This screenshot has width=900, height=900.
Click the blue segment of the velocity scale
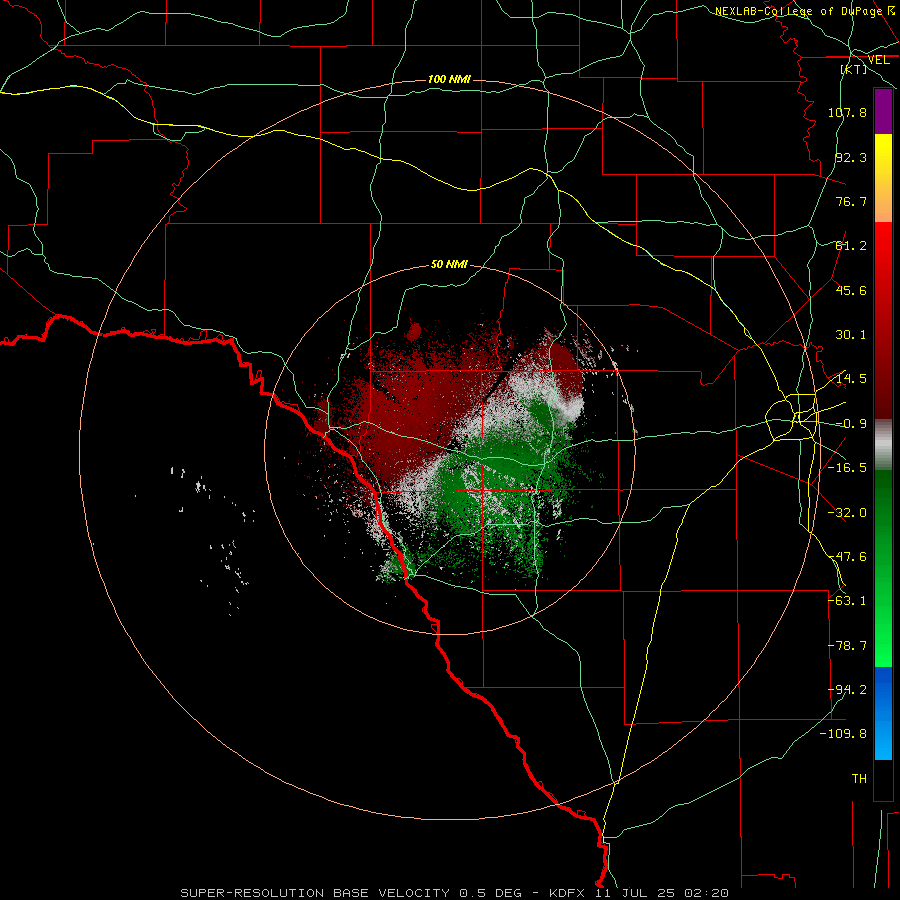coord(883,713)
